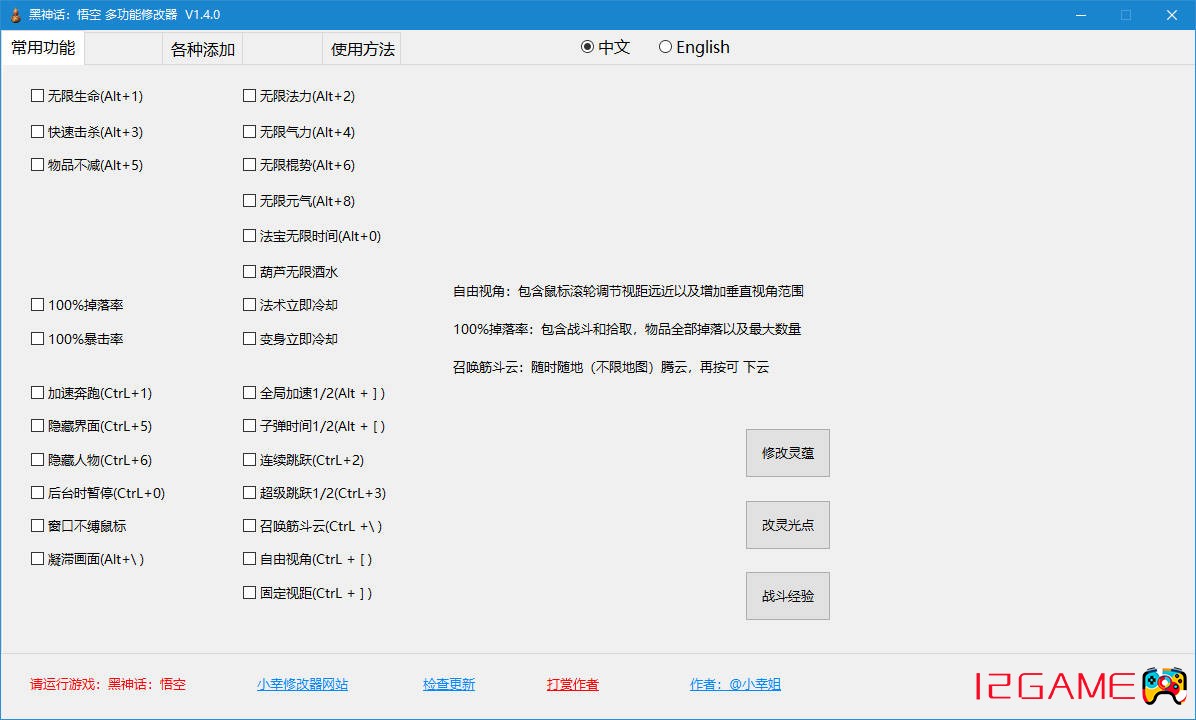1196x720 pixels.
Task: Select the blank tab after 各种添加
Action: tap(282, 50)
